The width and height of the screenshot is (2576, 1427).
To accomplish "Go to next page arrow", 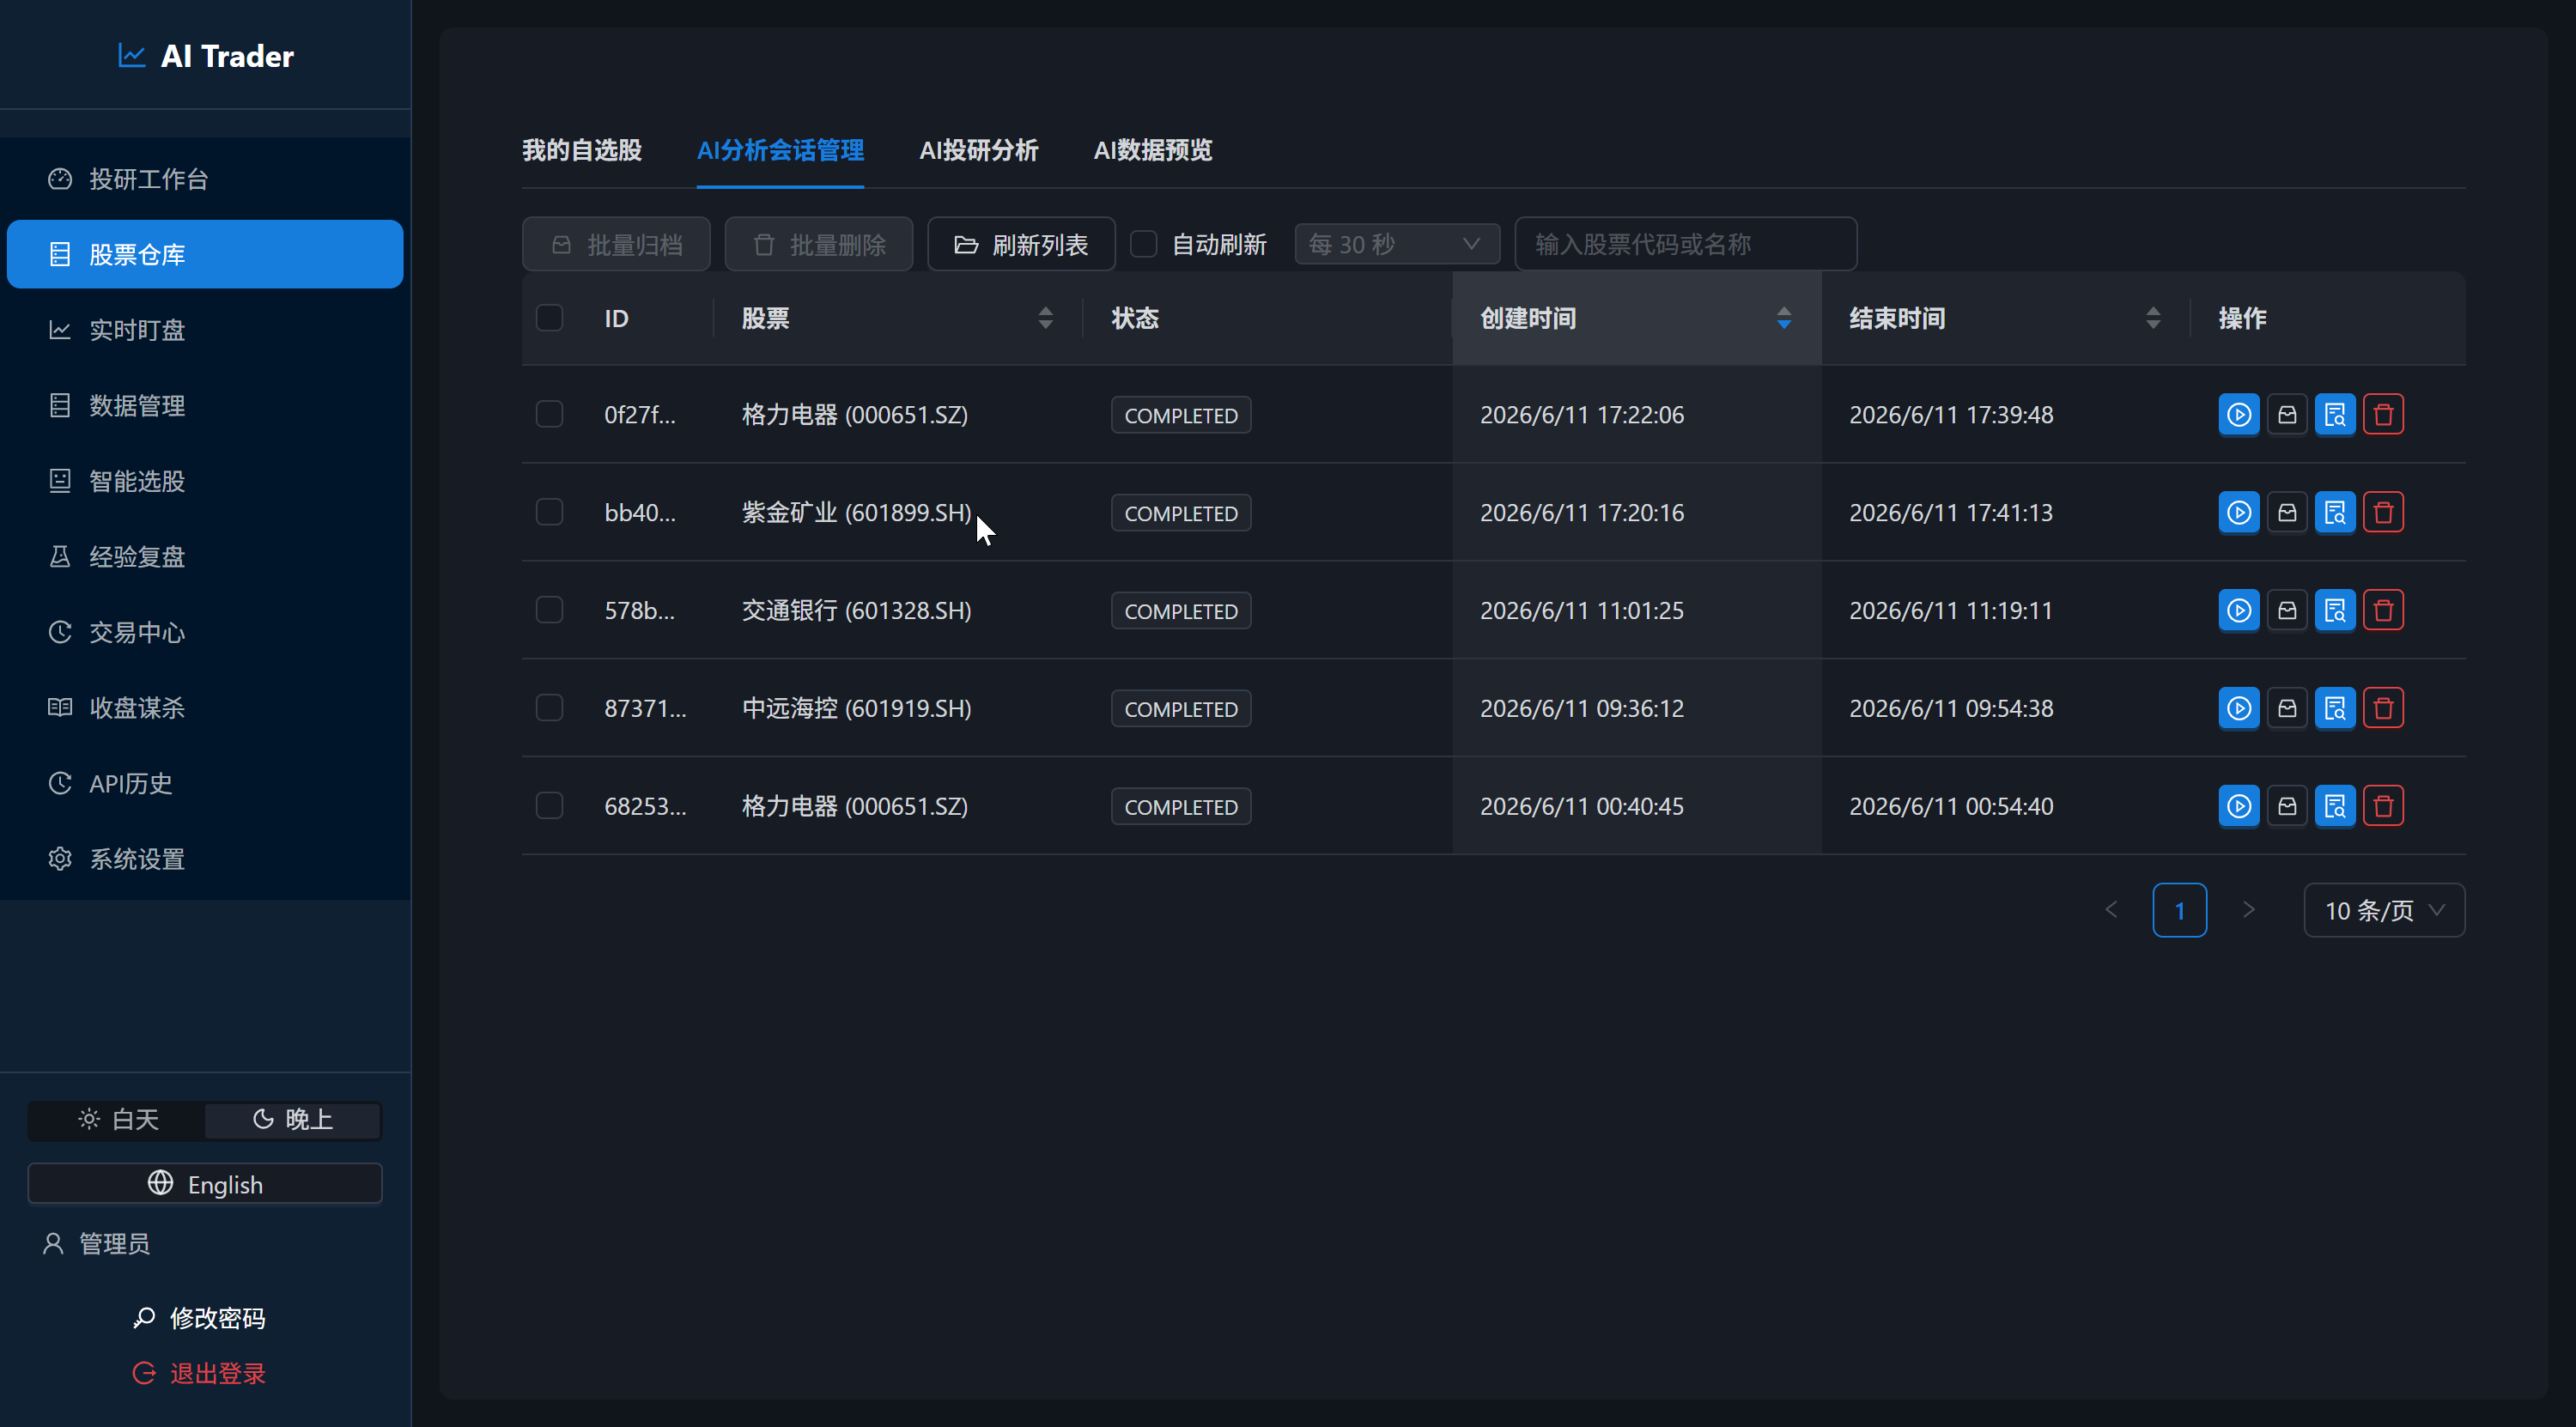I will pos(2248,910).
